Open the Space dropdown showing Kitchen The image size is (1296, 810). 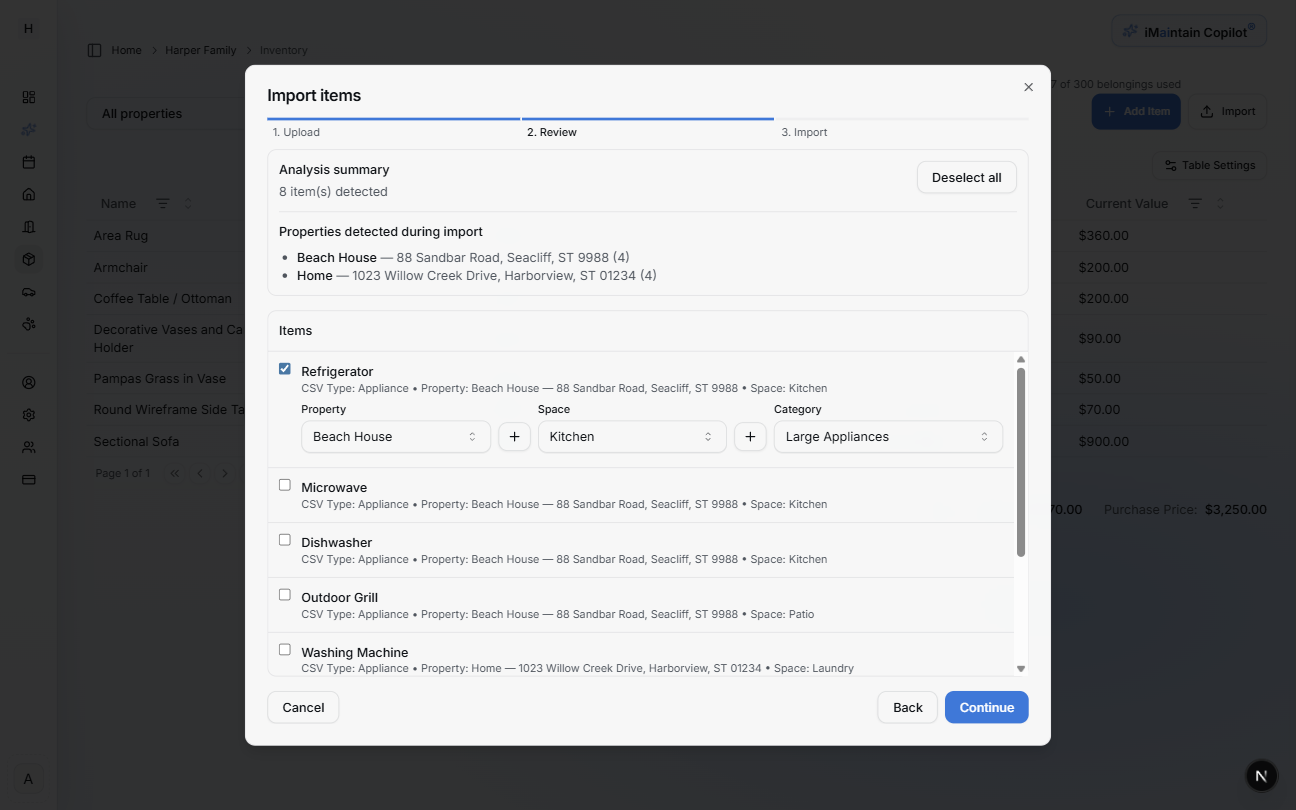click(x=632, y=436)
